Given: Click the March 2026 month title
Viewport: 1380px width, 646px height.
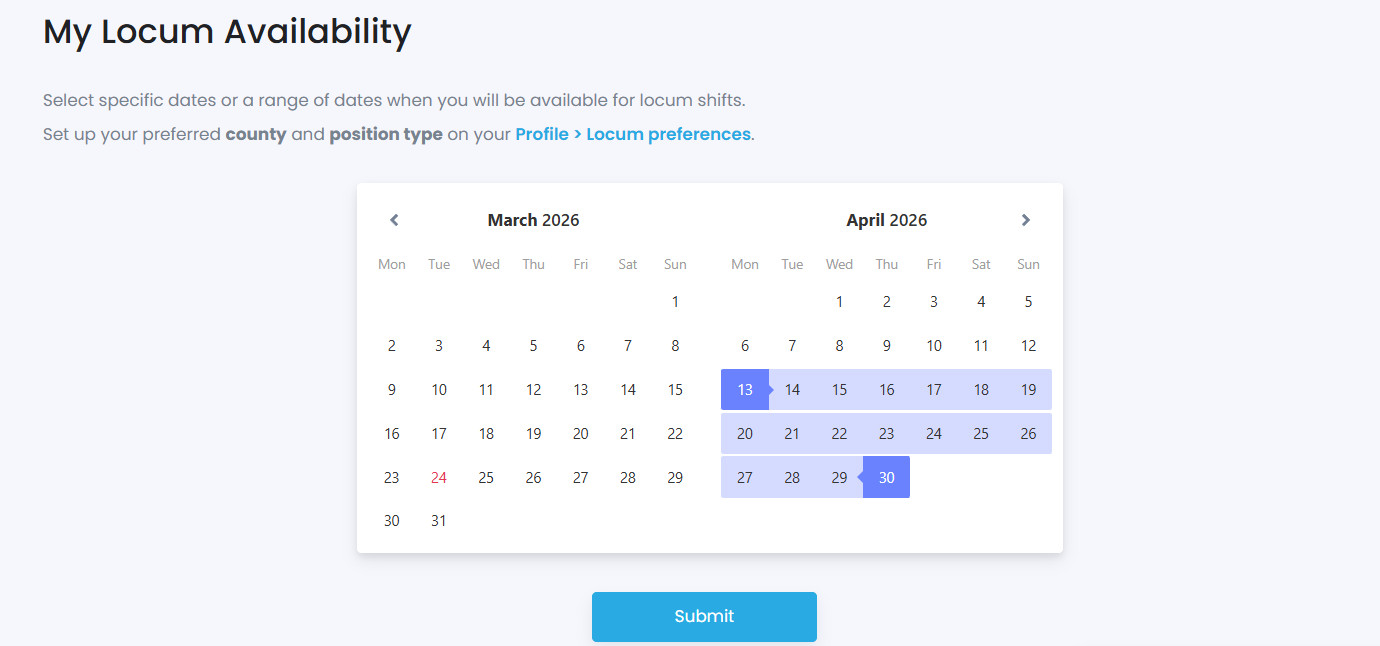Looking at the screenshot, I should click(533, 220).
